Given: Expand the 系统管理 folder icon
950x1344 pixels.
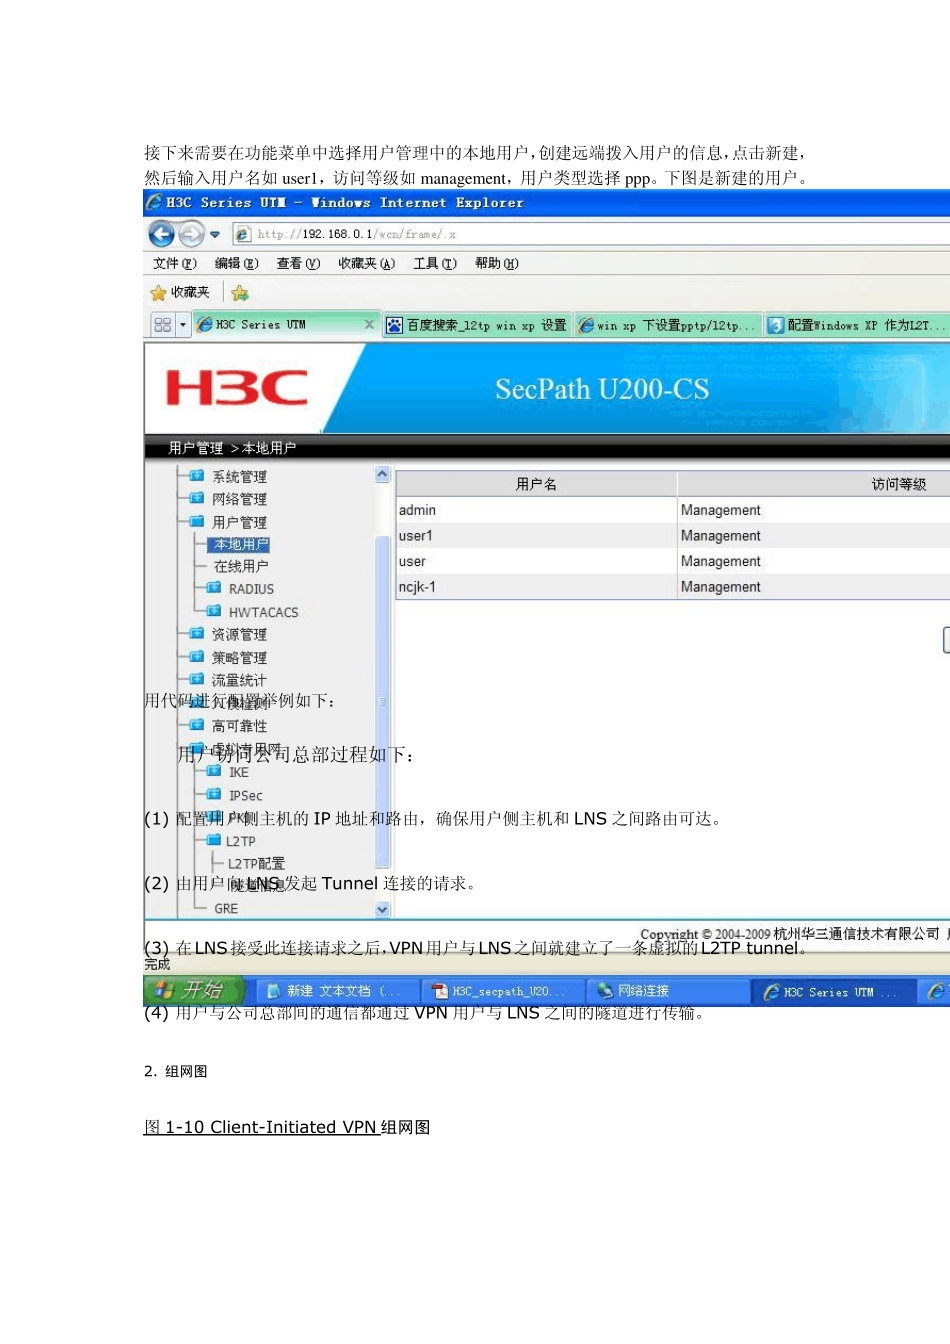Looking at the screenshot, I should click(x=197, y=475).
